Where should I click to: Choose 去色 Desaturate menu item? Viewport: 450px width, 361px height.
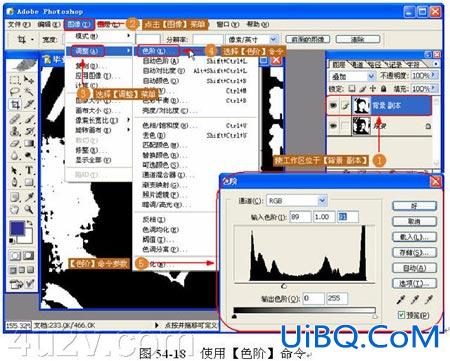pos(195,135)
